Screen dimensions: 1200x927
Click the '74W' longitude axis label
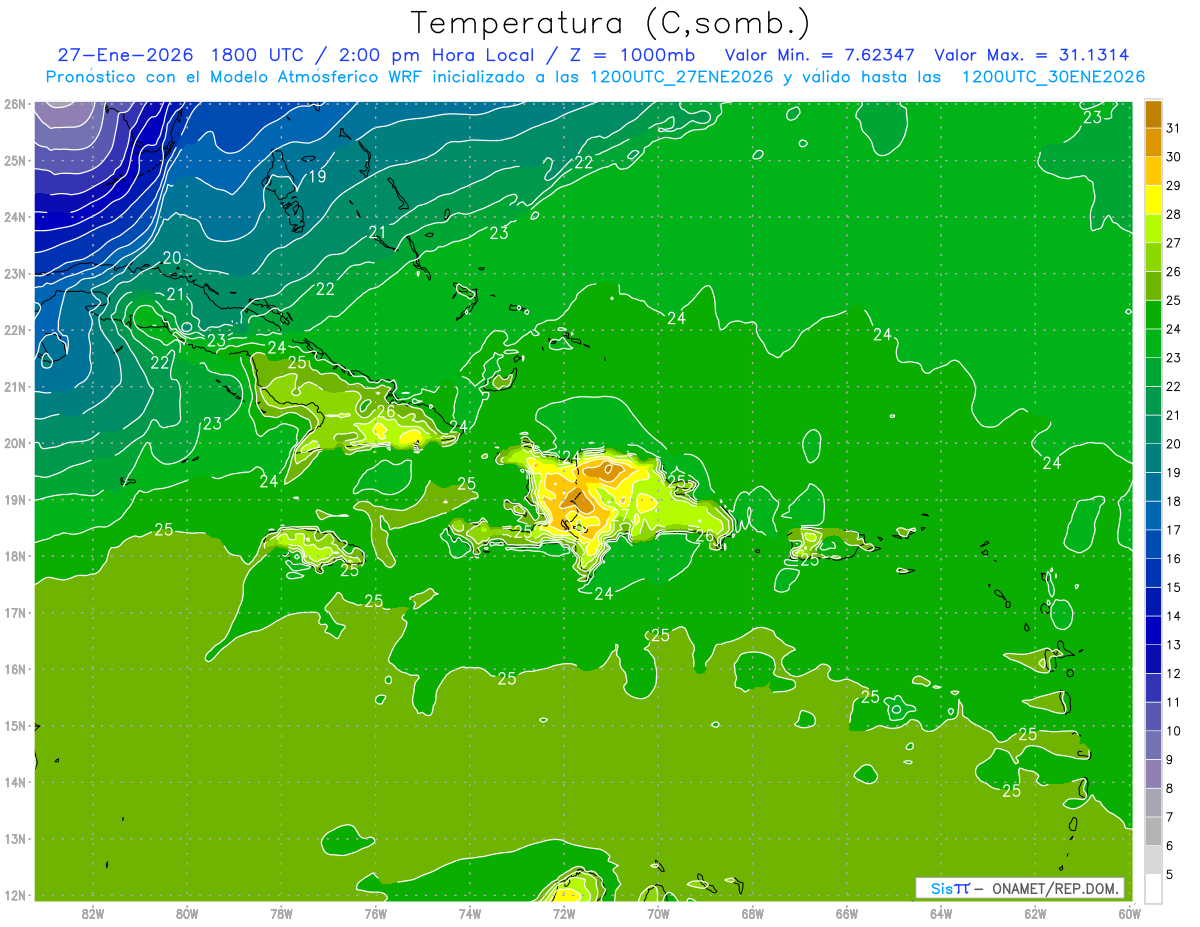tap(470, 913)
